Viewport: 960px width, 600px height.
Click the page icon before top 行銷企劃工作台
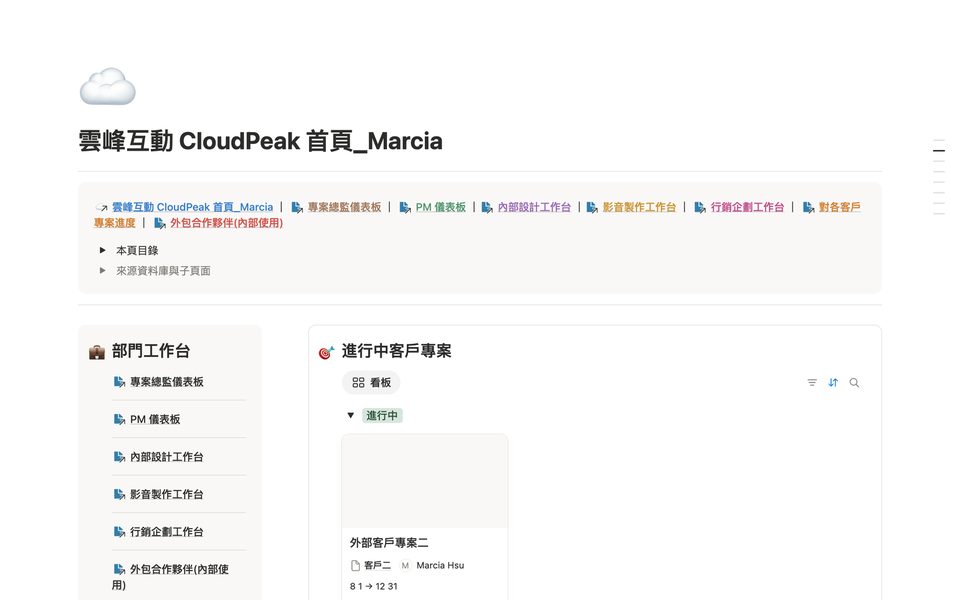pyautogui.click(x=700, y=208)
